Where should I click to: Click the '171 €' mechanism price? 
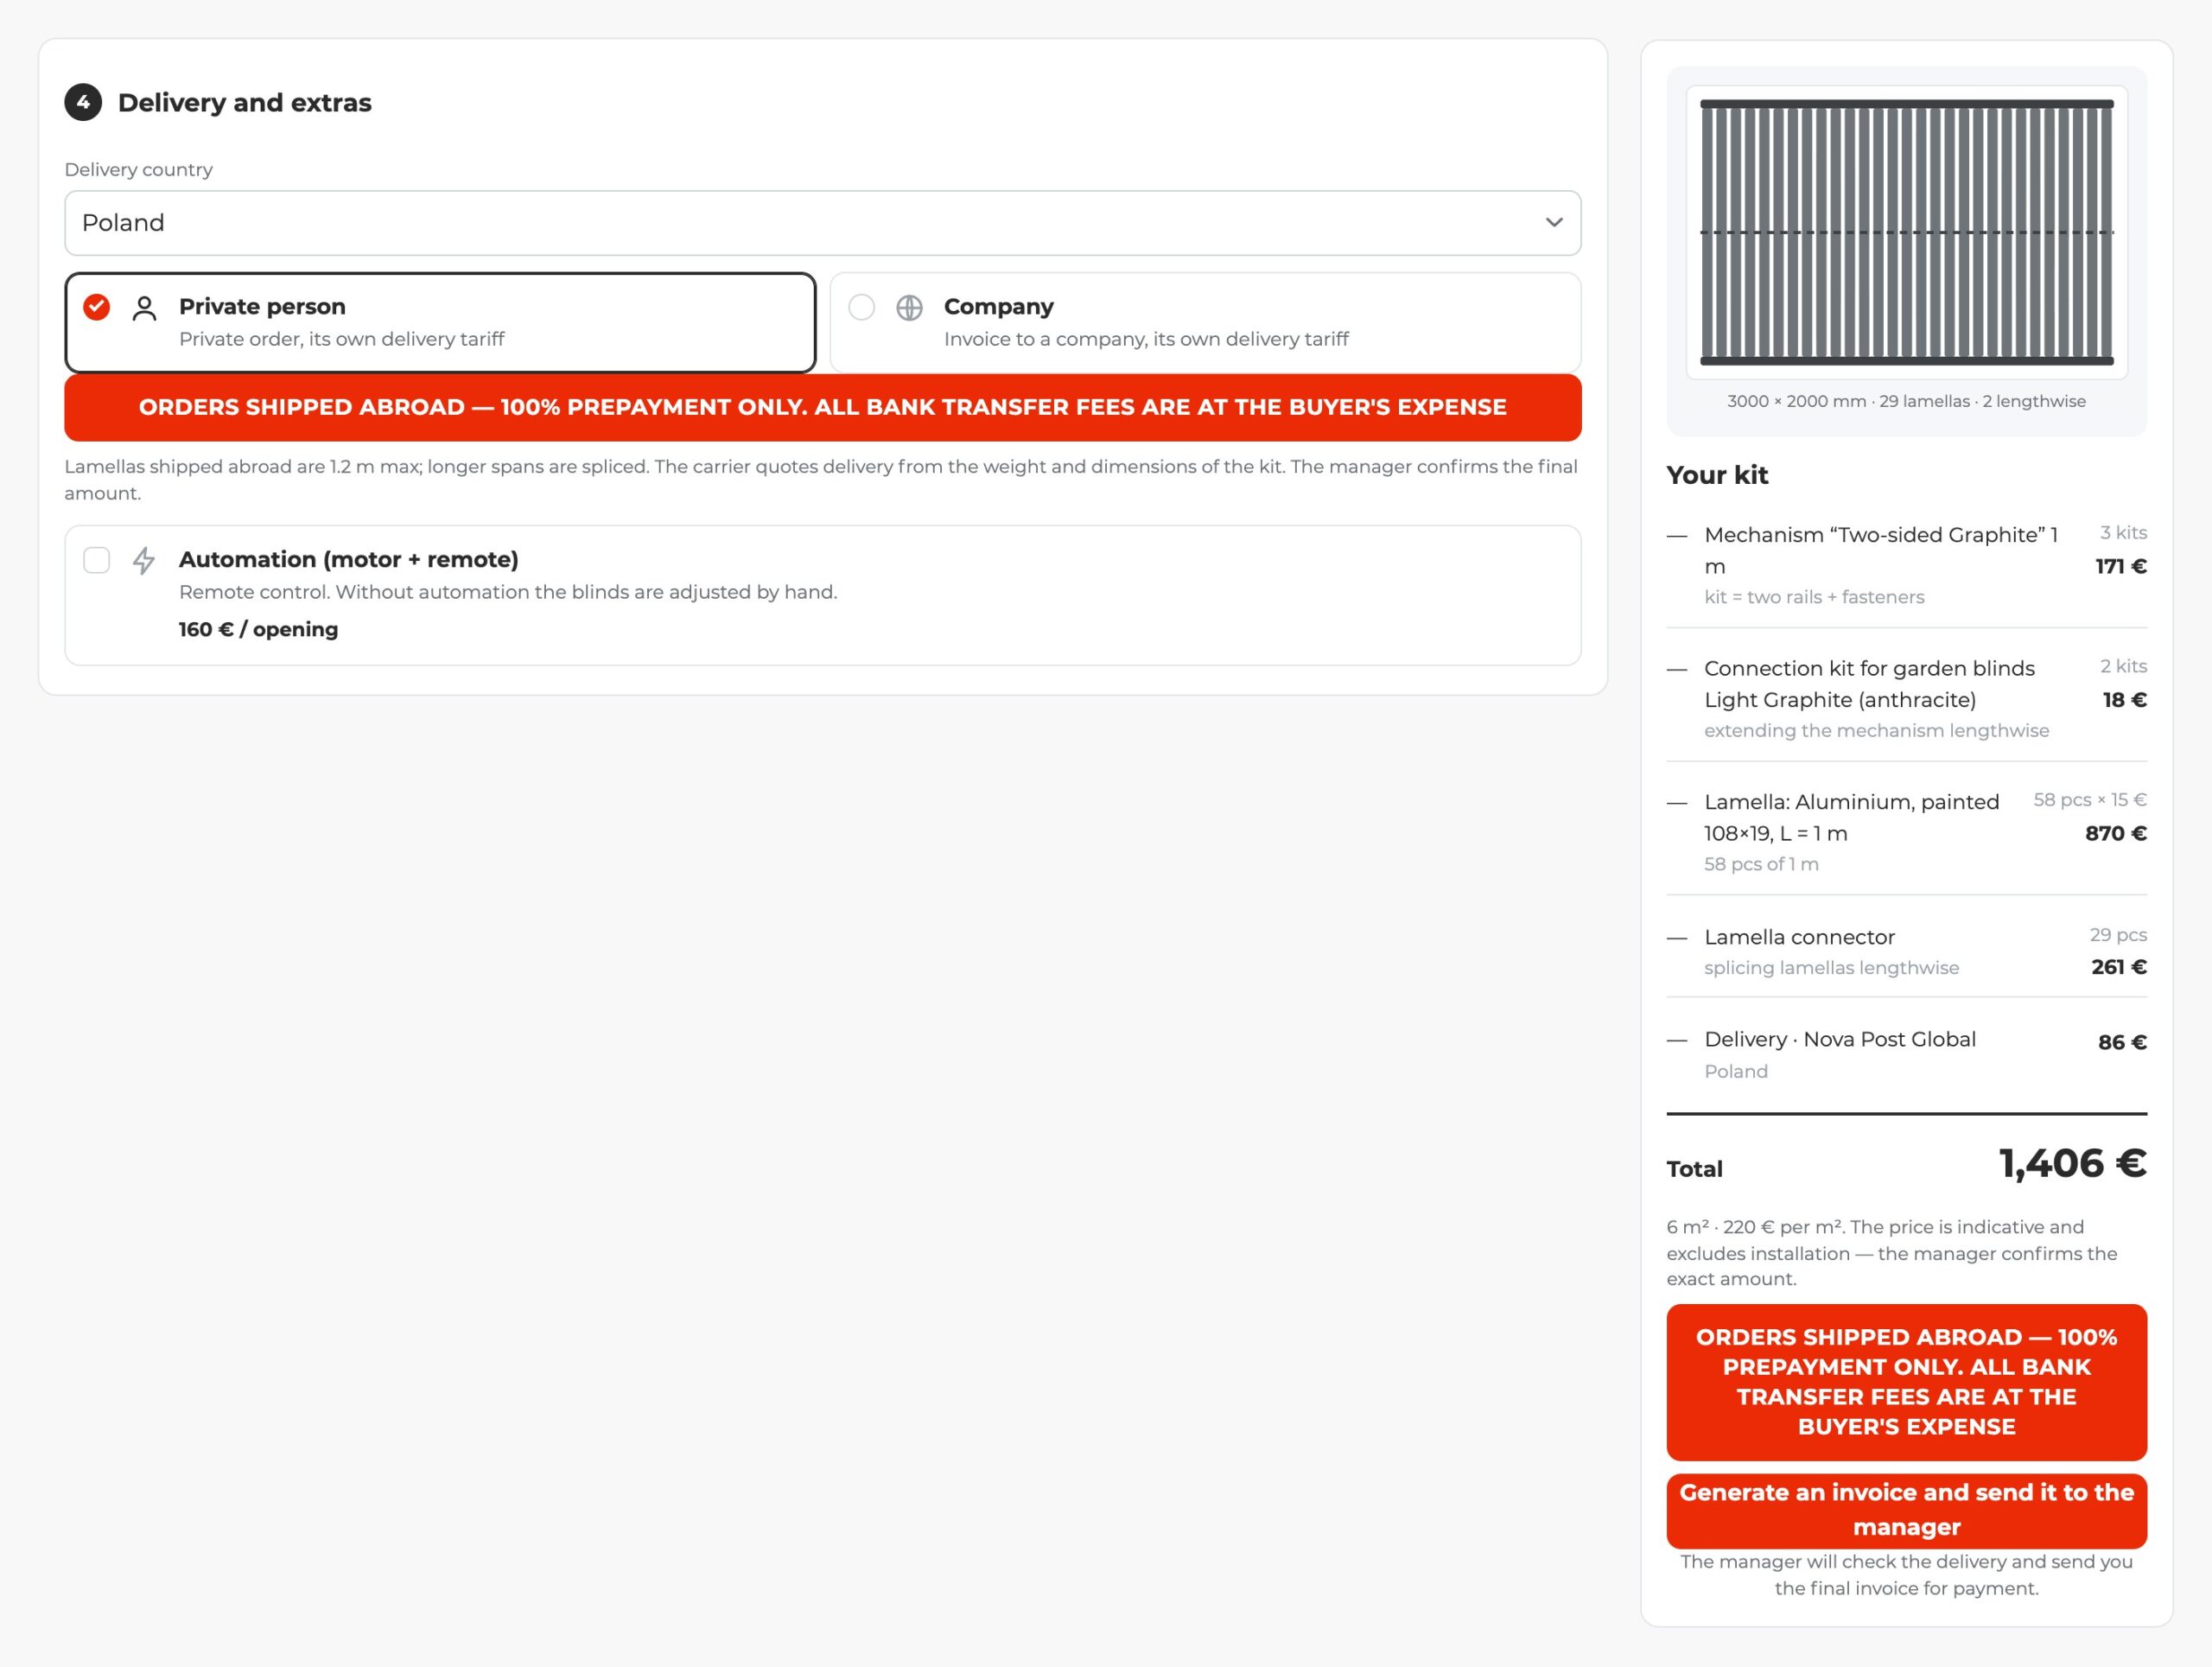pos(2121,566)
